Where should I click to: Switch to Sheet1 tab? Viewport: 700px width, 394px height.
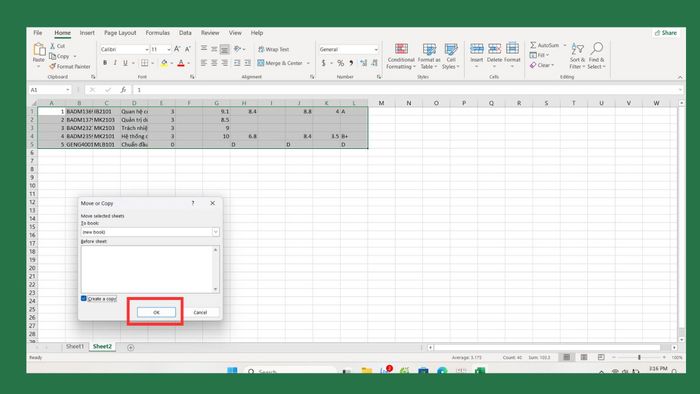pyautogui.click(x=75, y=346)
